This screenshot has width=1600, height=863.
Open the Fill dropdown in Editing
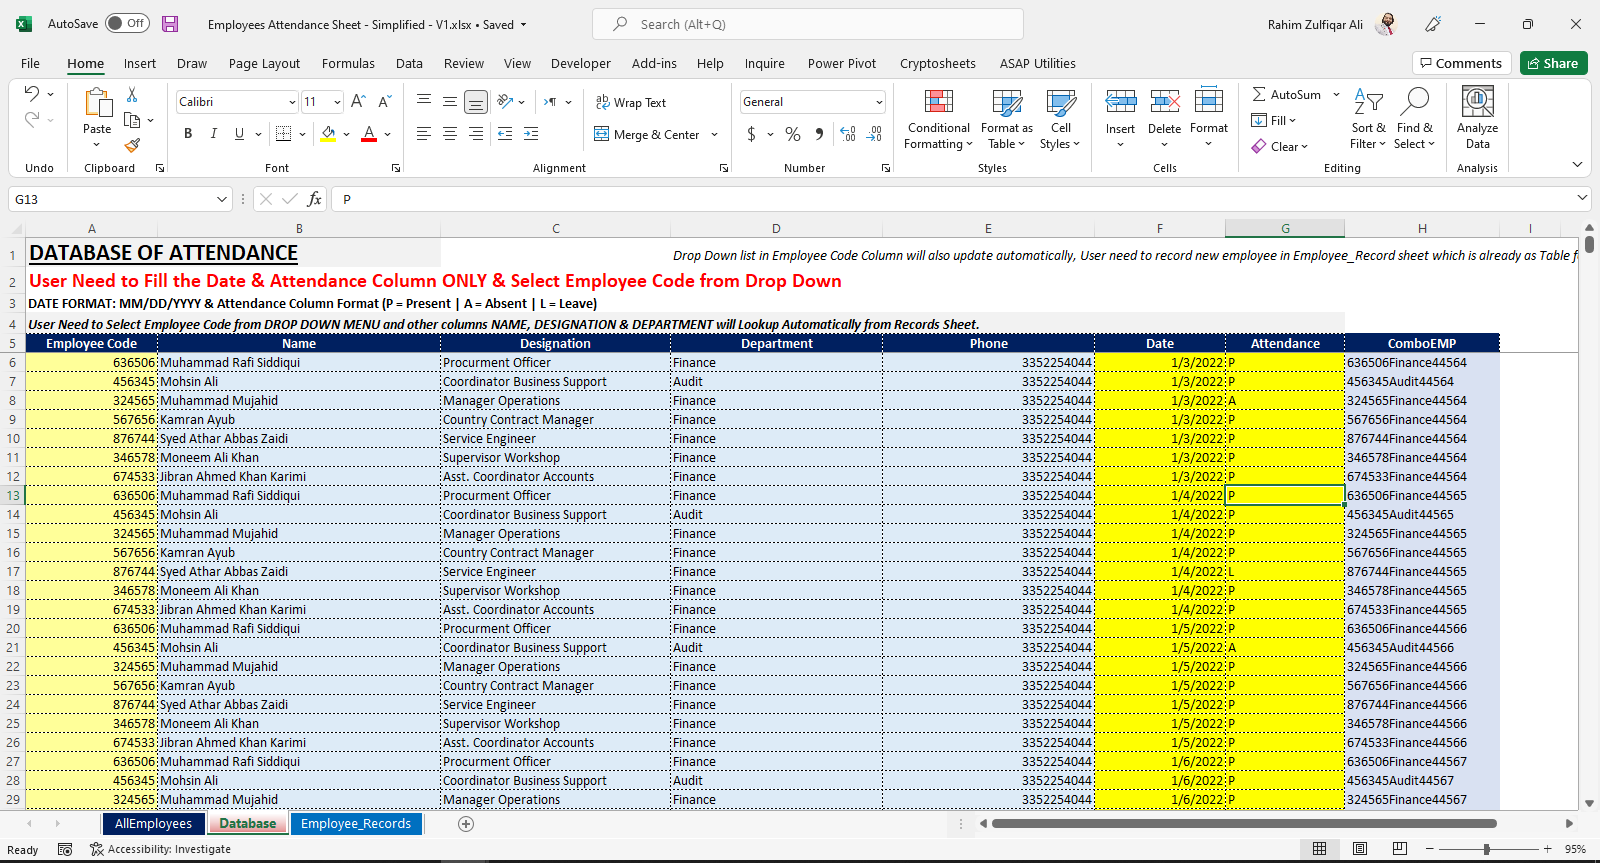[1274, 120]
